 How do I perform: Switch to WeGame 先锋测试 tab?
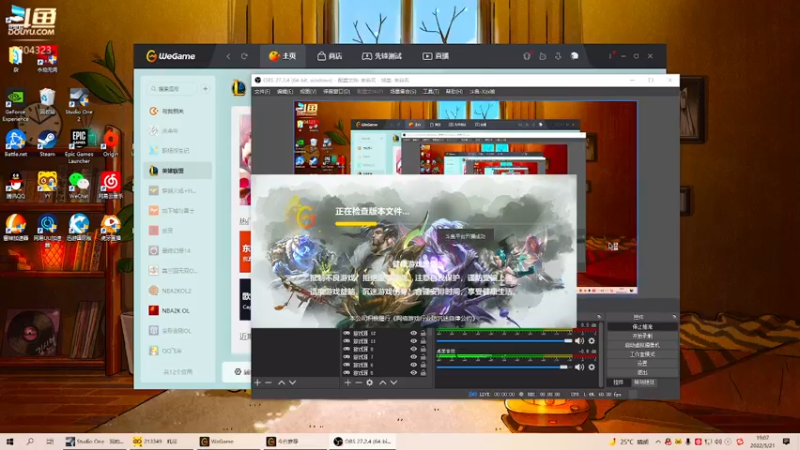point(382,56)
